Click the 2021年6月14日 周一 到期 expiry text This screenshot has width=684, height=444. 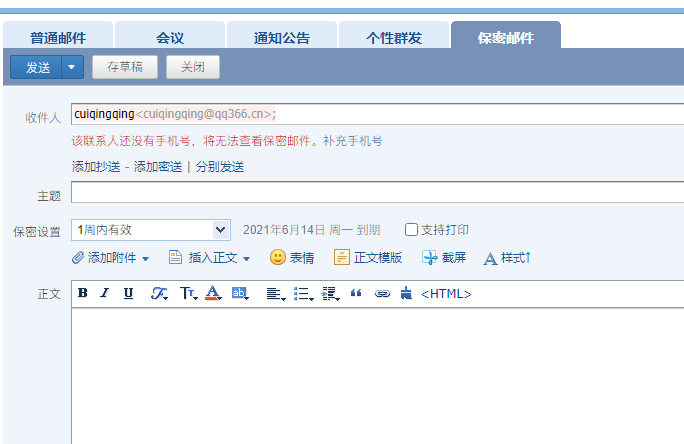click(311, 230)
